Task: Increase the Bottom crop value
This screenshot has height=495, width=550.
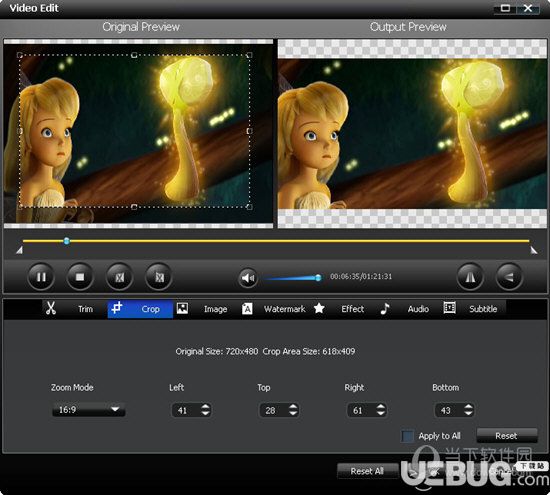Action: pos(468,407)
